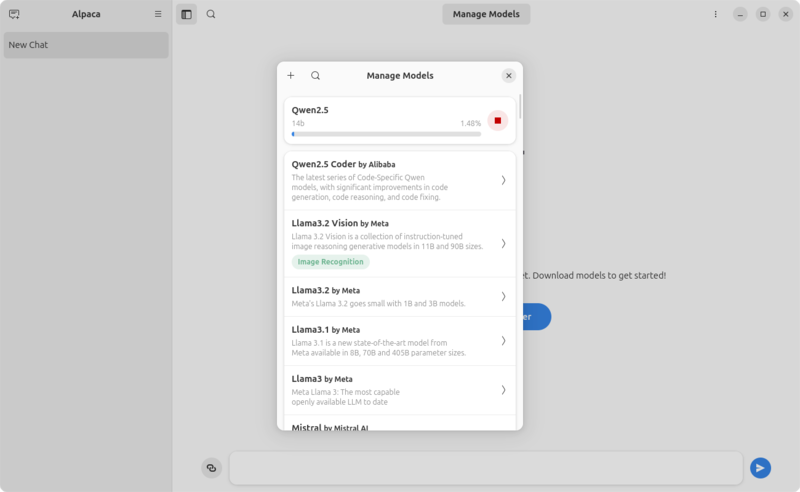This screenshot has width=800, height=492.
Task: Search chat messages with magnifier icon
Action: 211,14
